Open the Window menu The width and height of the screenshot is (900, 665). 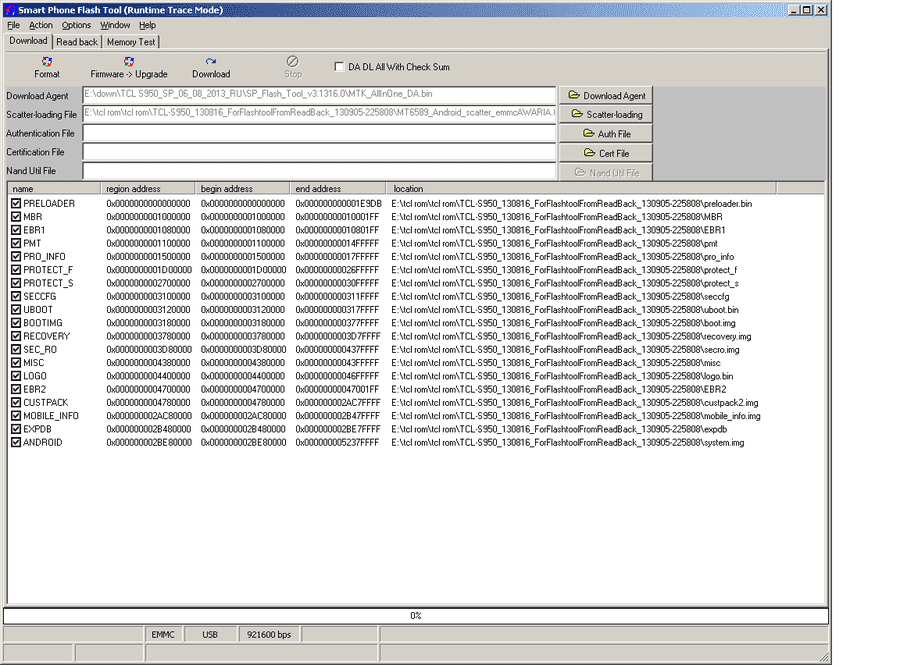click(x=115, y=25)
